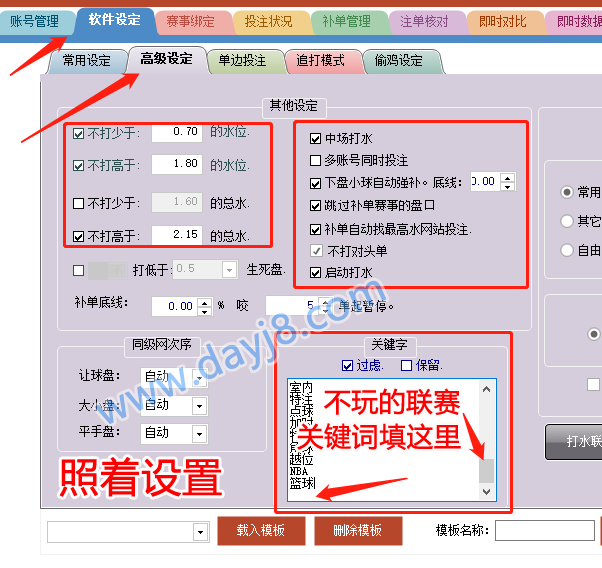
Task: Open the 追打模式 sub-tab
Action: (321, 61)
